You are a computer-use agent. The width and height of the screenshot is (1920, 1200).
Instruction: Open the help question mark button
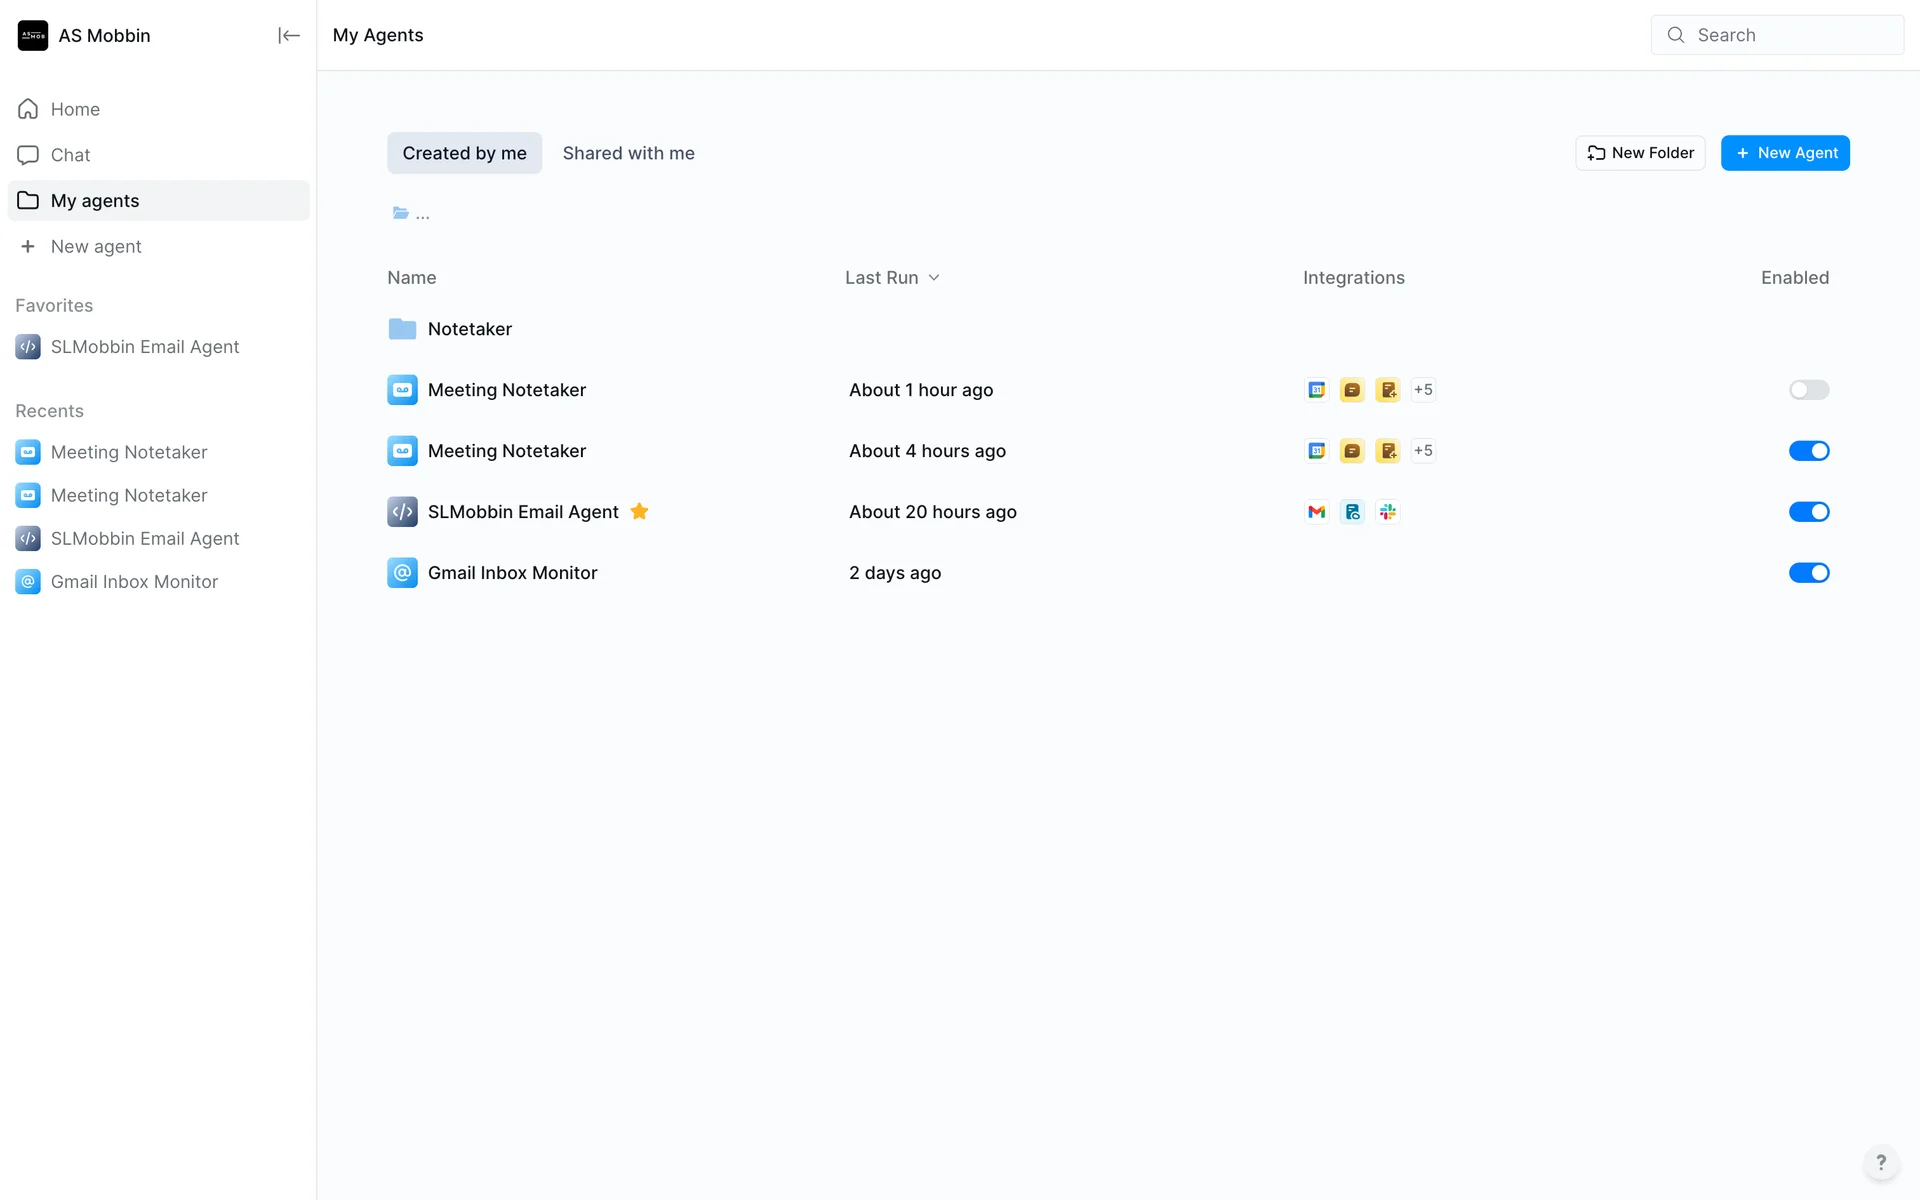point(1880,1162)
